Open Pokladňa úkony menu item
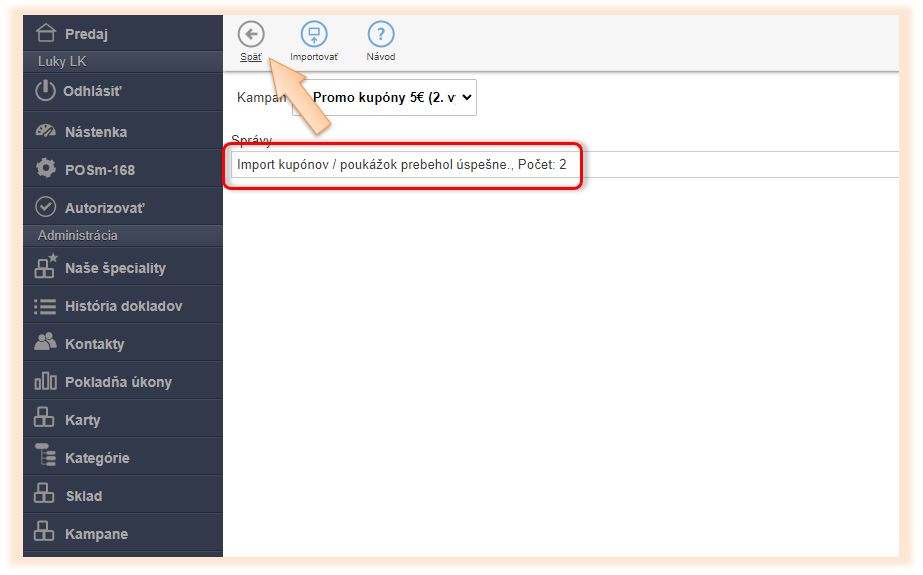The image size is (923, 575). pyautogui.click(x=118, y=382)
